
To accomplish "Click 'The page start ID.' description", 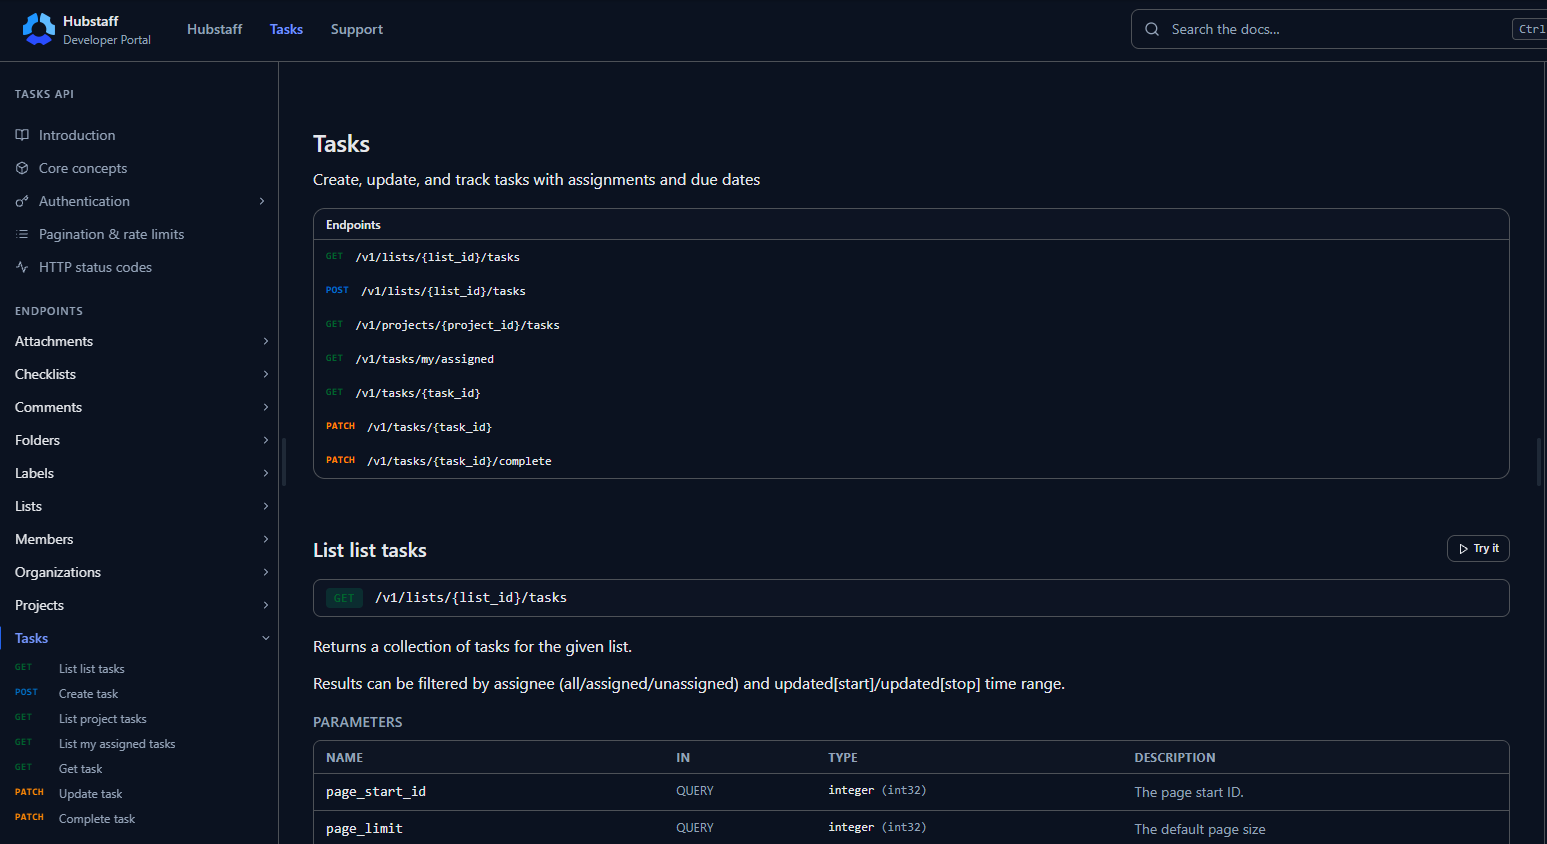I will click(x=1189, y=792).
